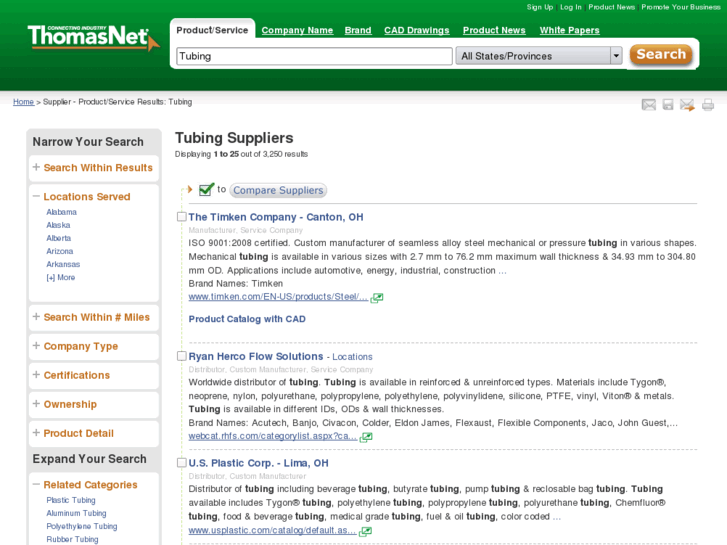Open the www.timken.com product link
727x545 pixels.
(278, 297)
